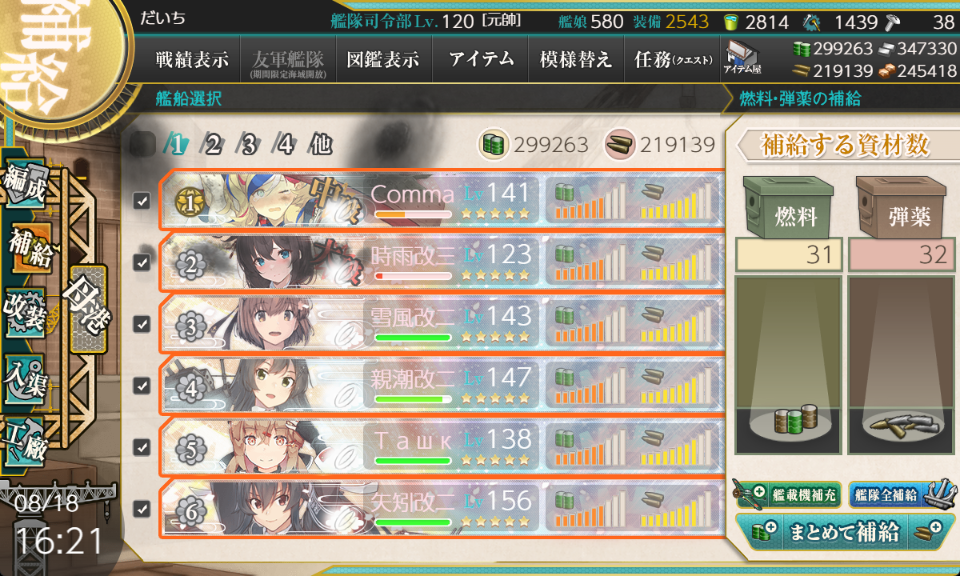Screen dimensions: 960x576
Task: Switch to the 他 other ships tab
Action: coord(320,144)
